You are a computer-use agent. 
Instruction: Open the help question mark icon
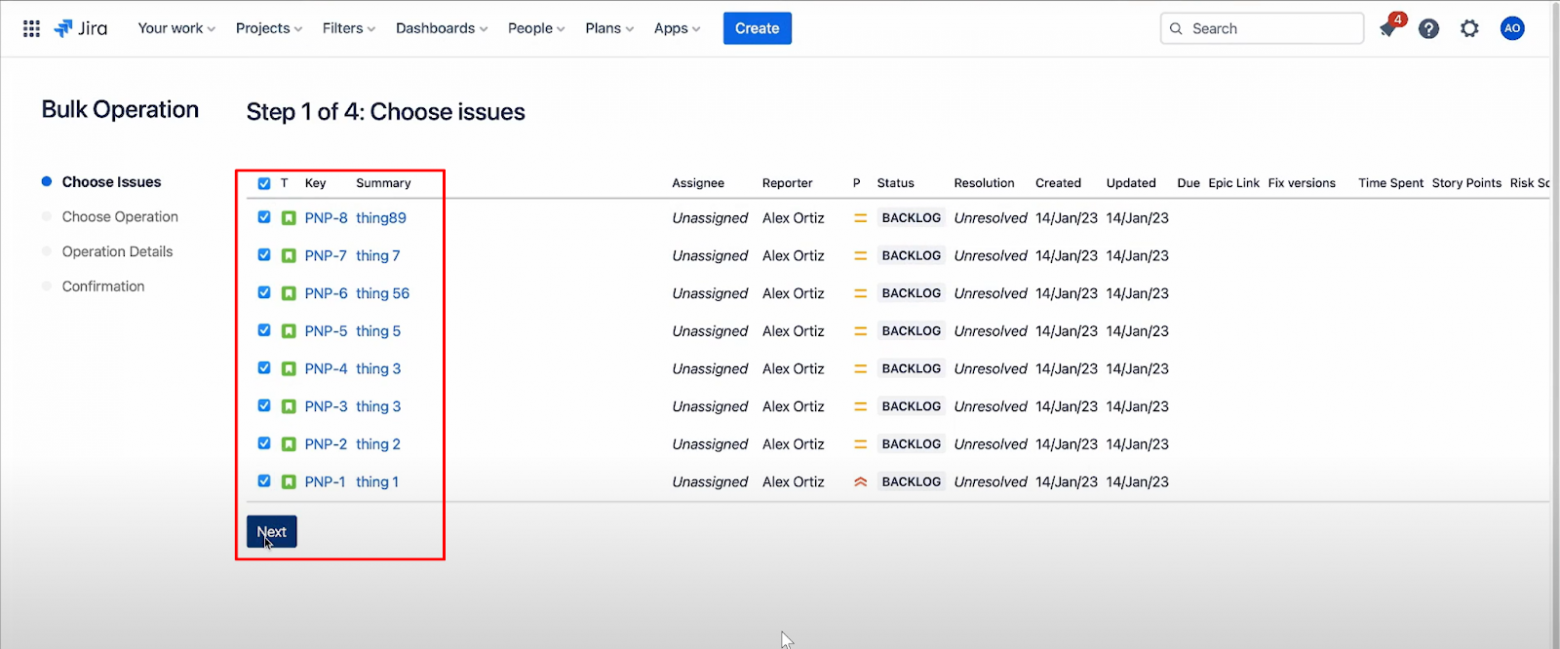1428,28
